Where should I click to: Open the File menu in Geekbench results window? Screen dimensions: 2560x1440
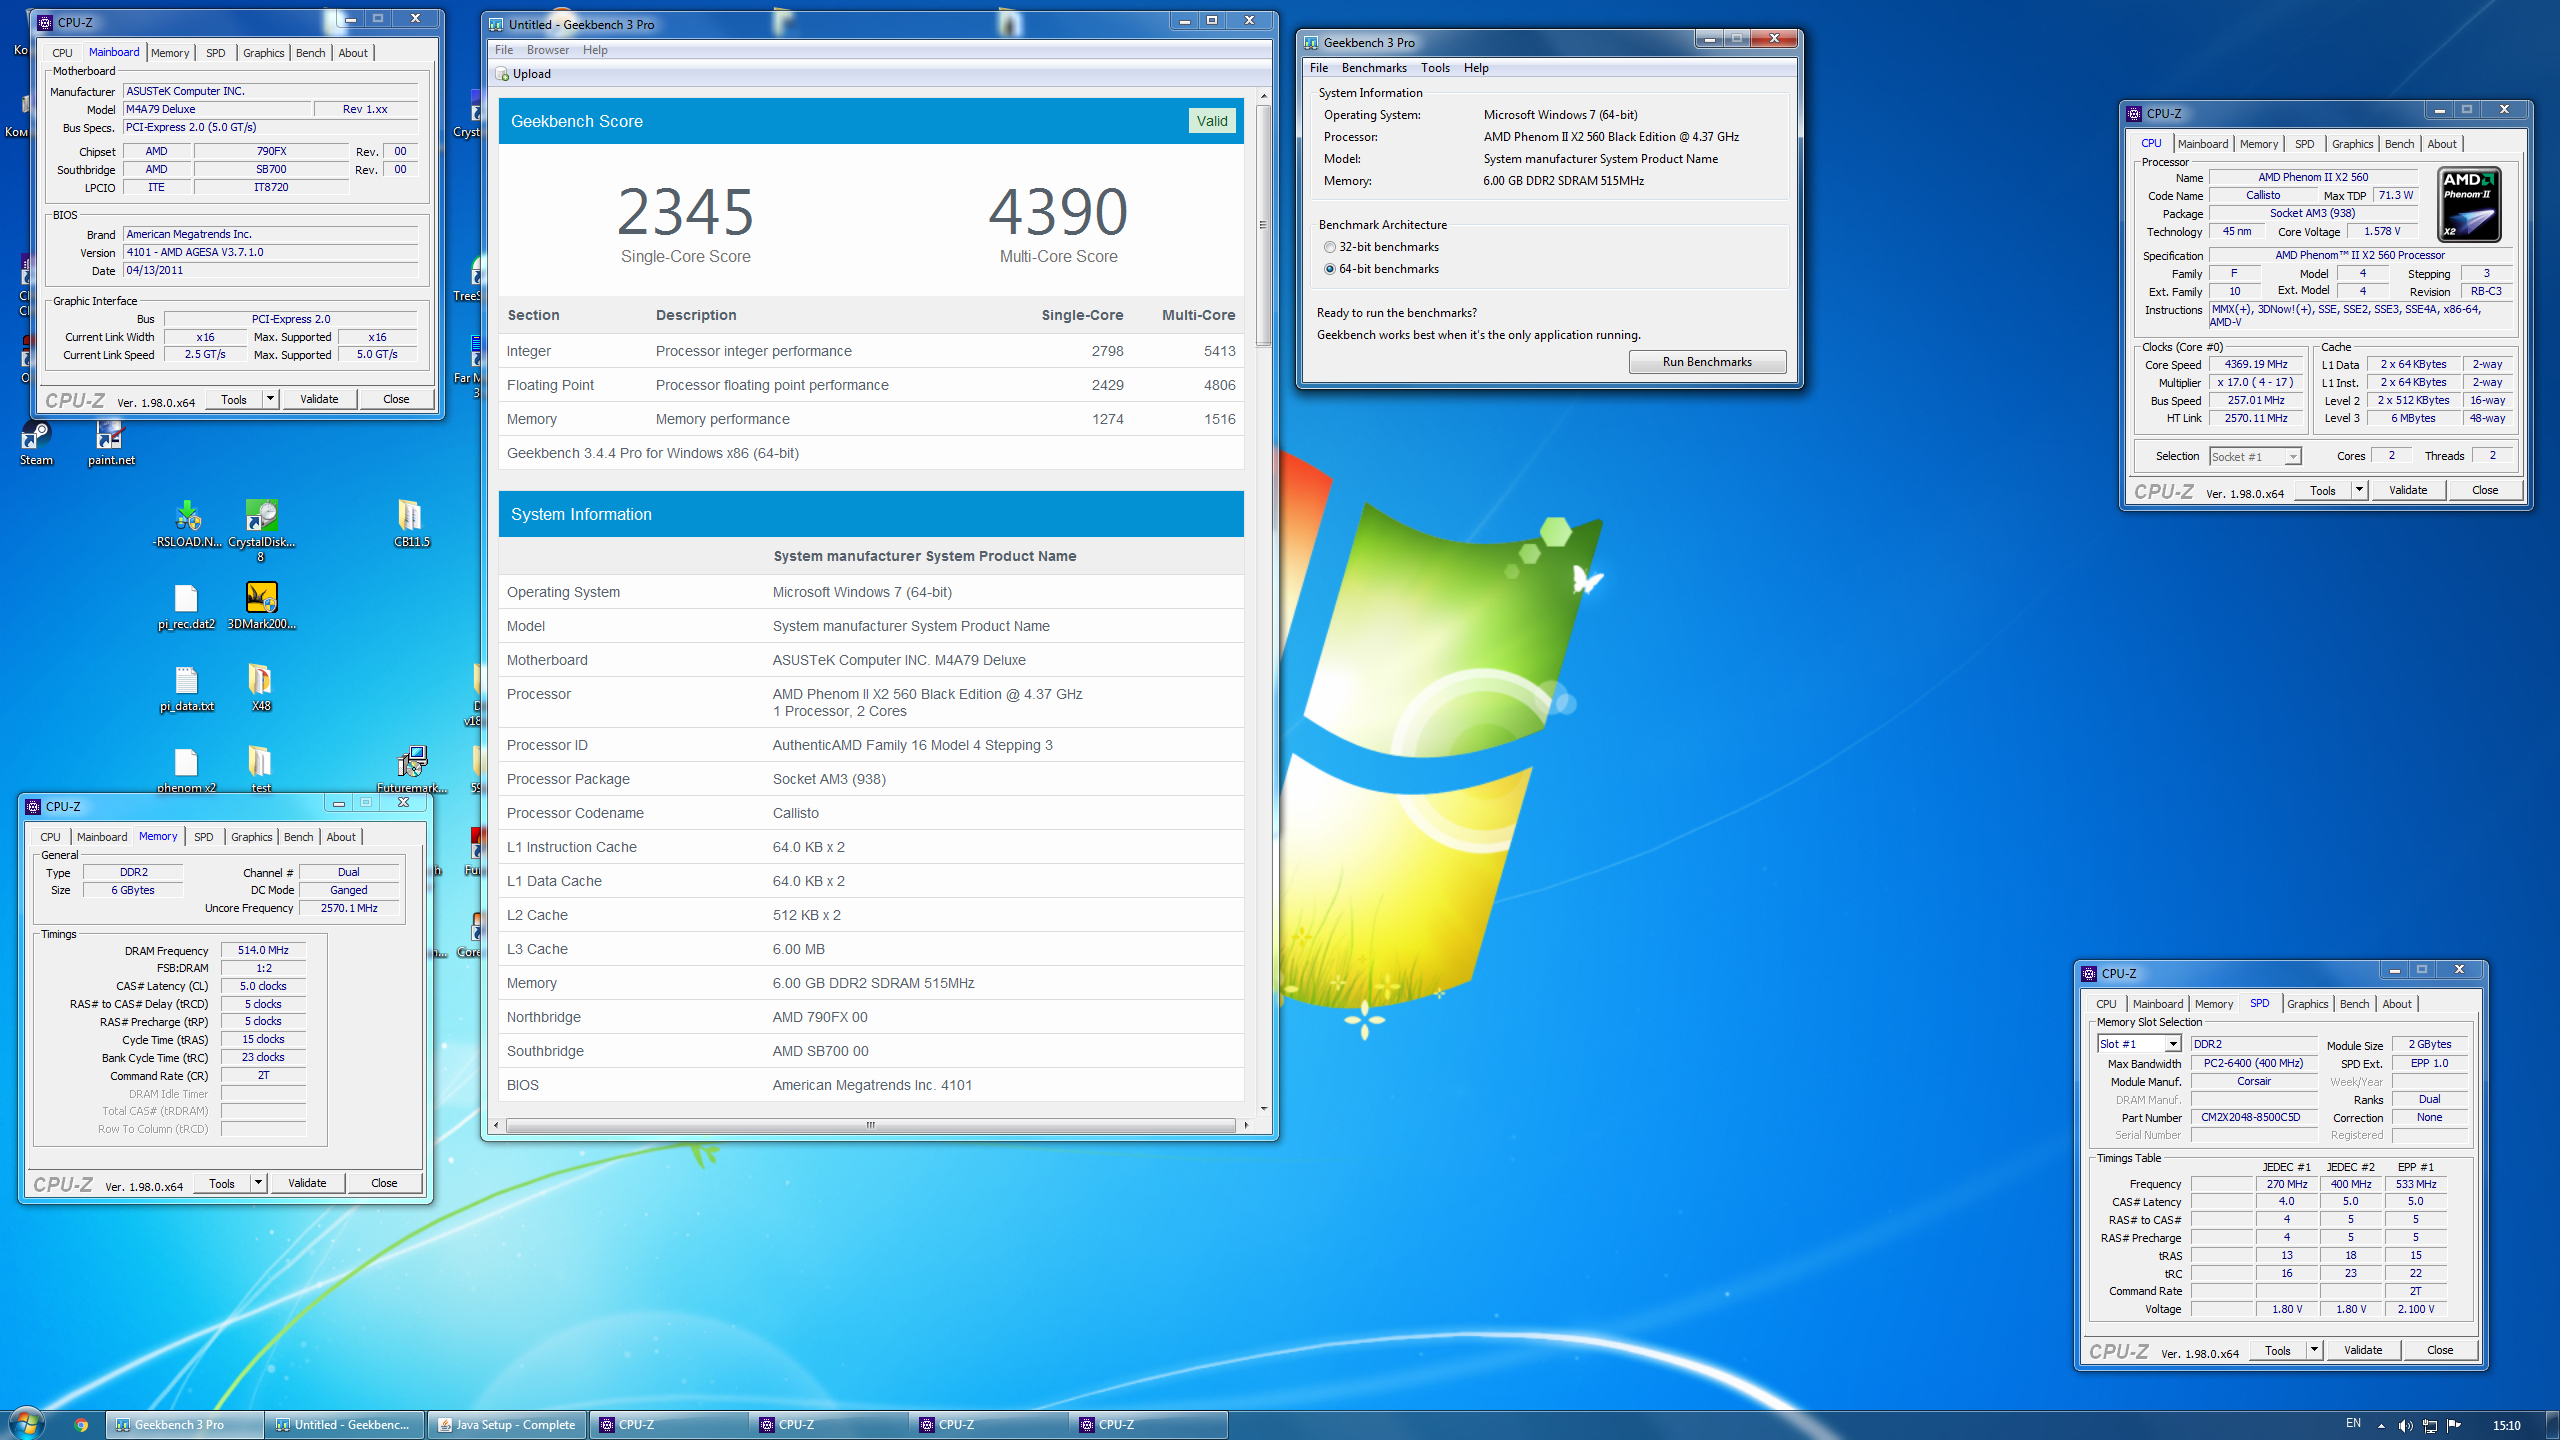point(504,50)
